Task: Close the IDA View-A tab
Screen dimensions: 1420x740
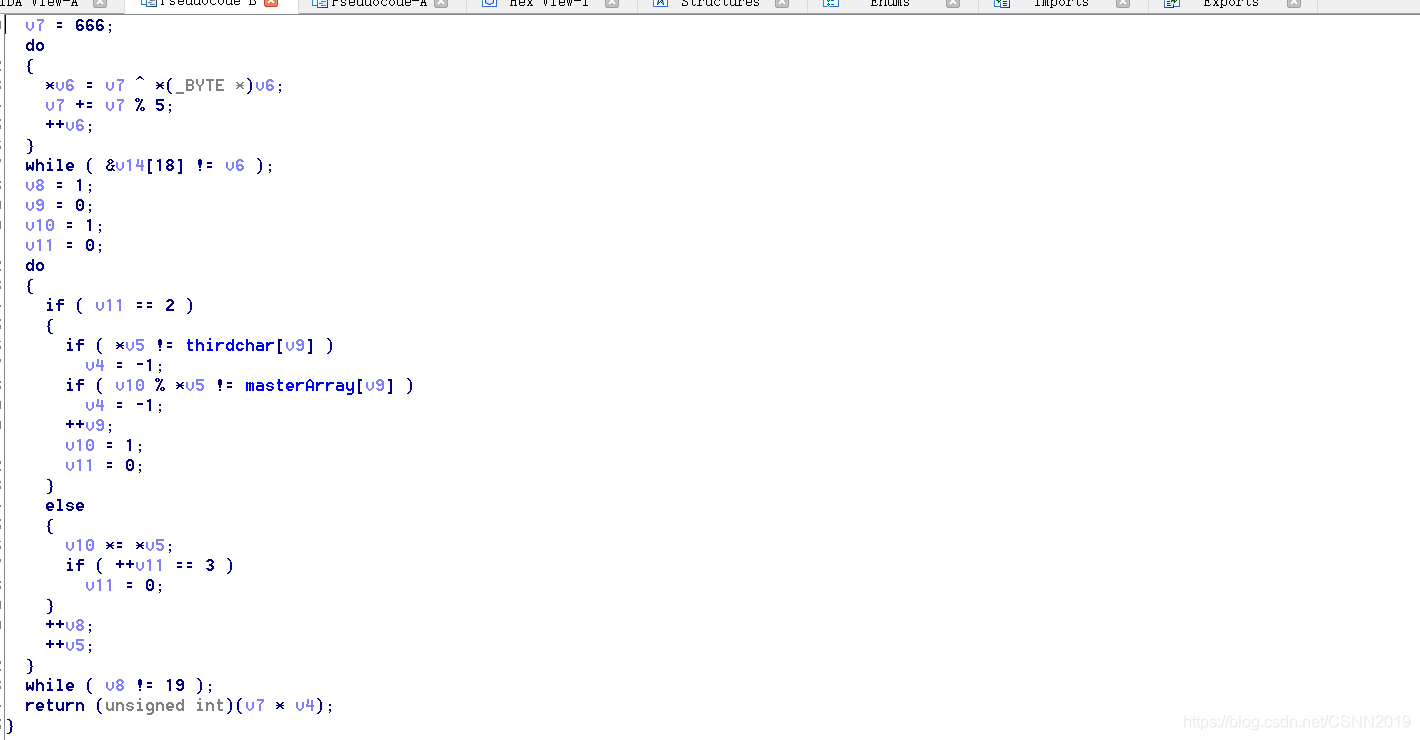Action: 100,4
